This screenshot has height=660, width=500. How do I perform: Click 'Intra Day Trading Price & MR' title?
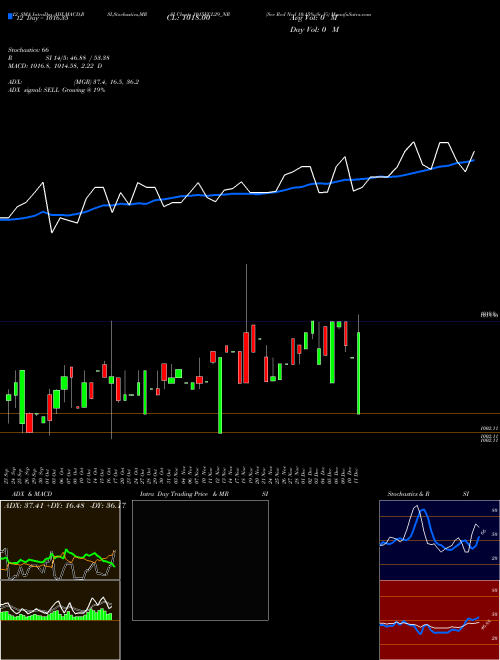click(x=184, y=494)
